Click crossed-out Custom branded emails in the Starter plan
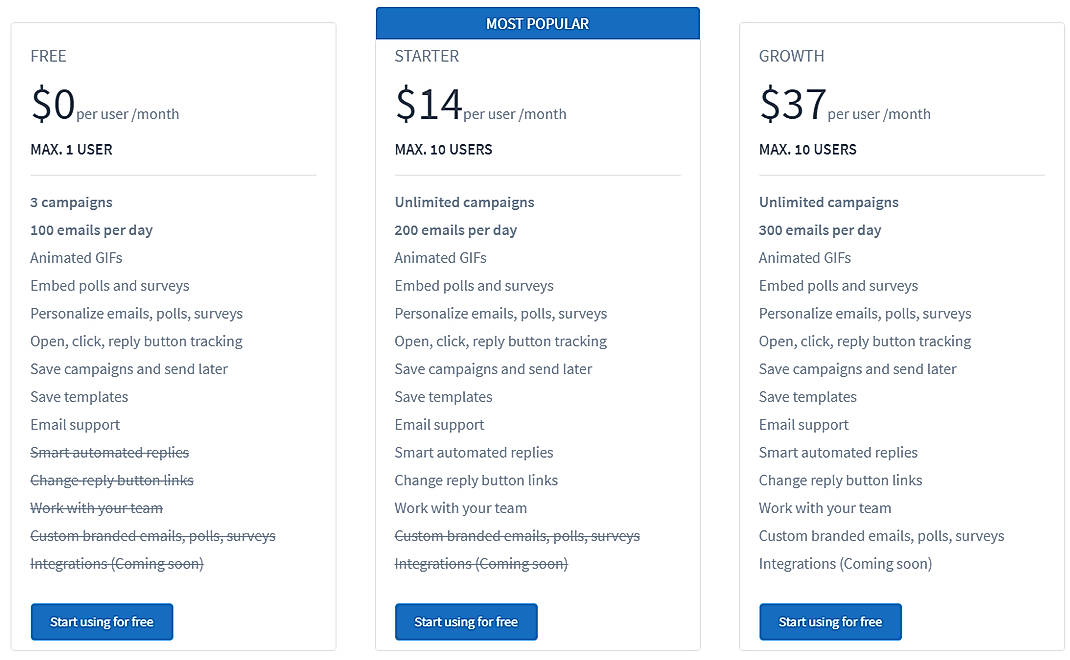The height and width of the screenshot is (660, 1070). point(517,536)
